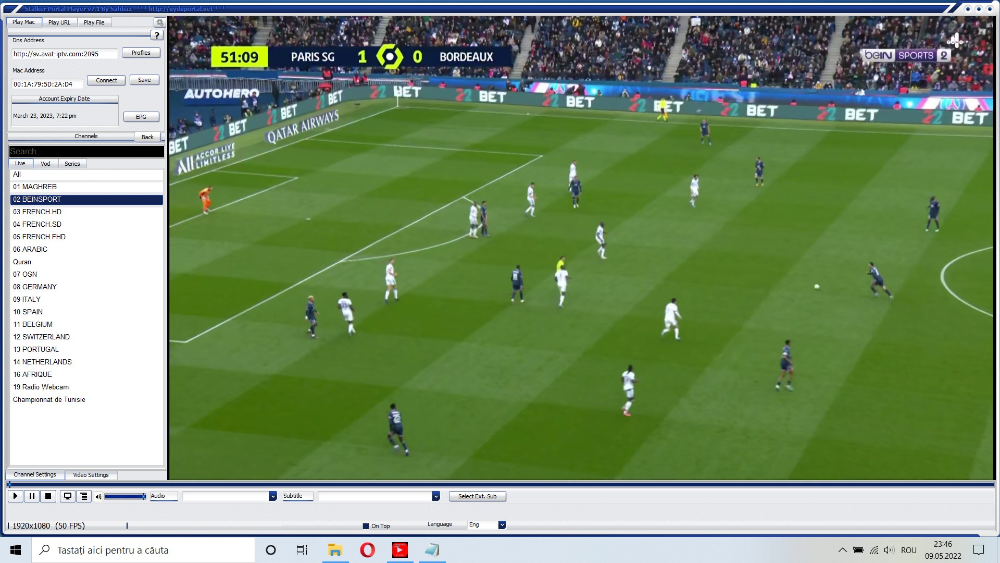Select the Quran category
1000x563 pixels.
[x=86, y=262]
